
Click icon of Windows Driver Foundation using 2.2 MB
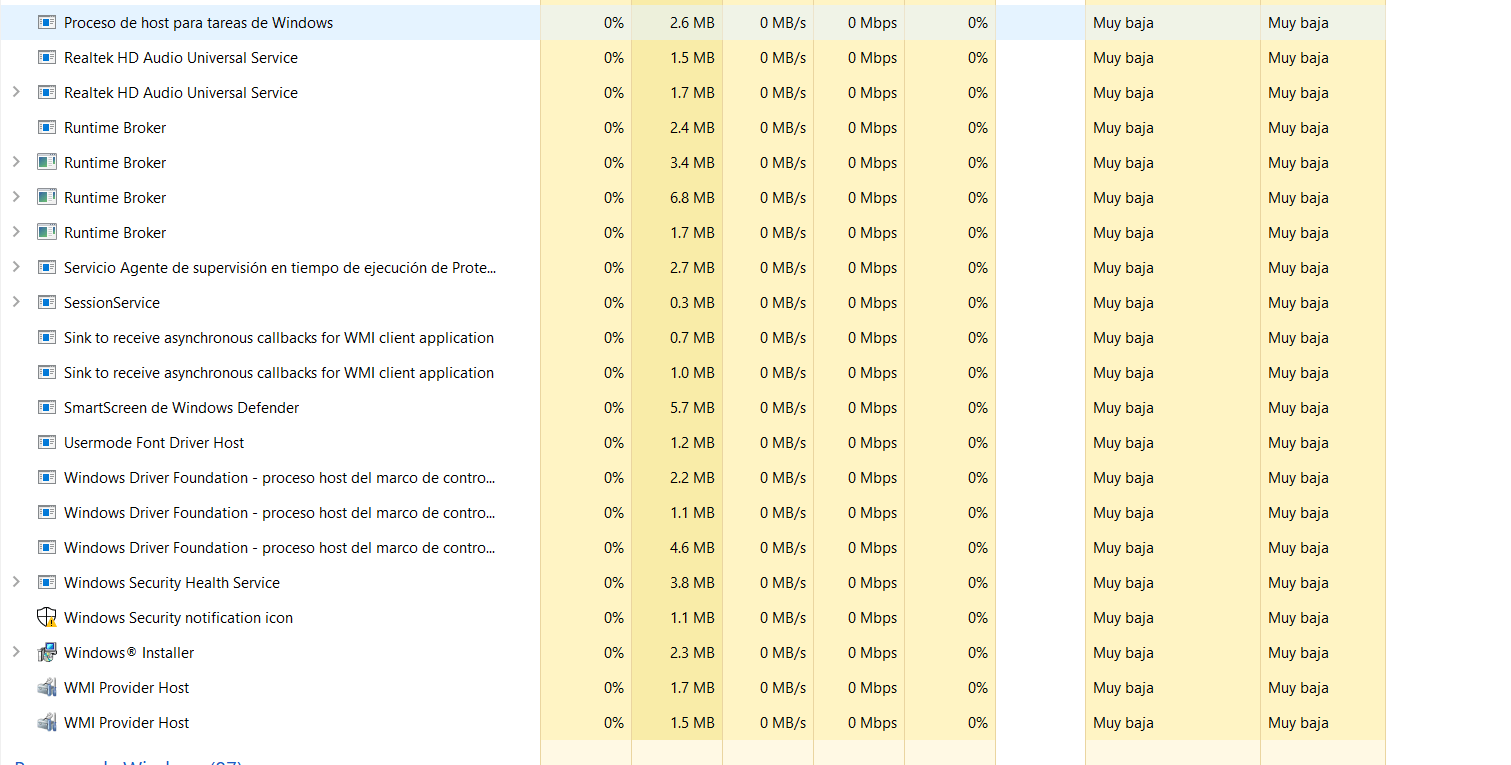[46, 477]
